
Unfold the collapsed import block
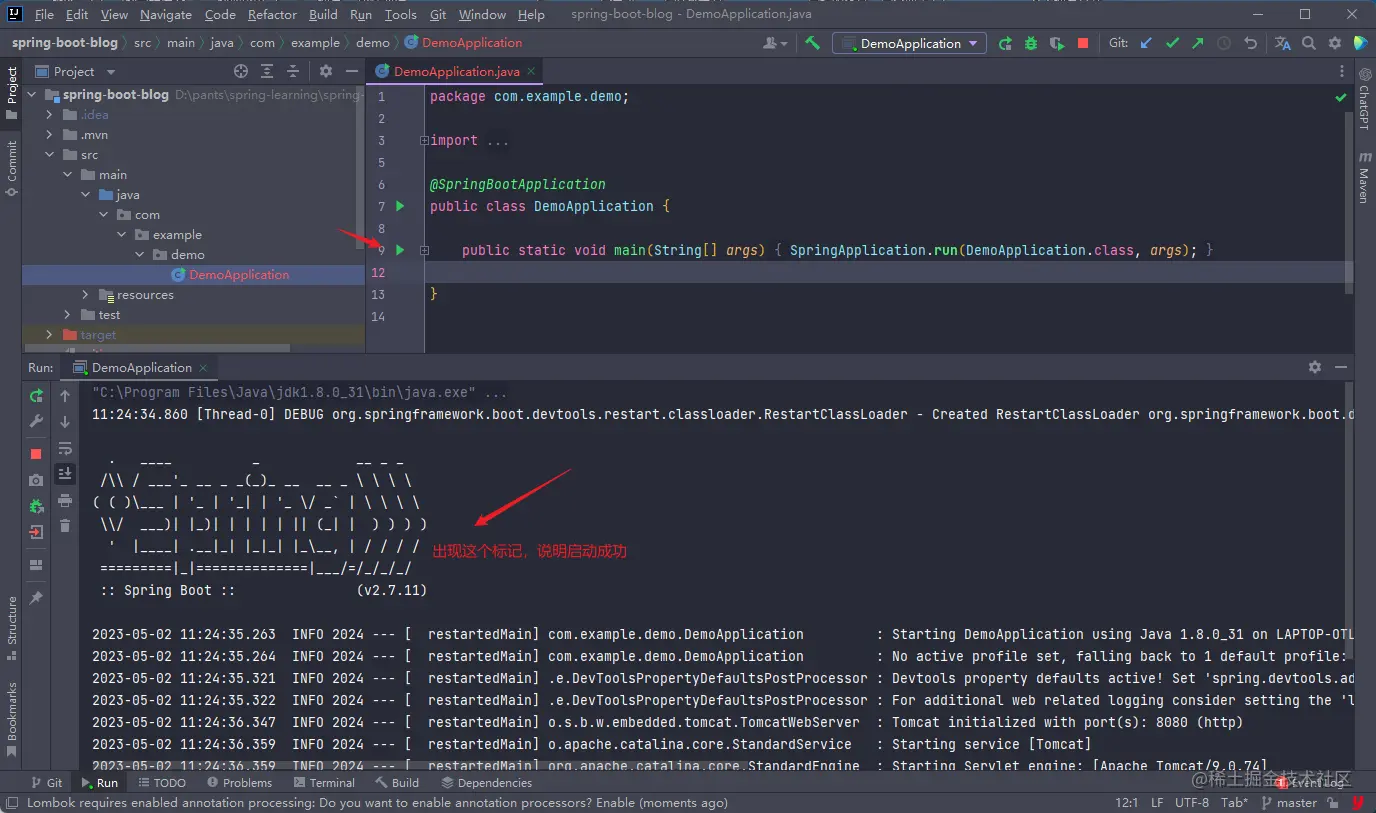tap(424, 141)
